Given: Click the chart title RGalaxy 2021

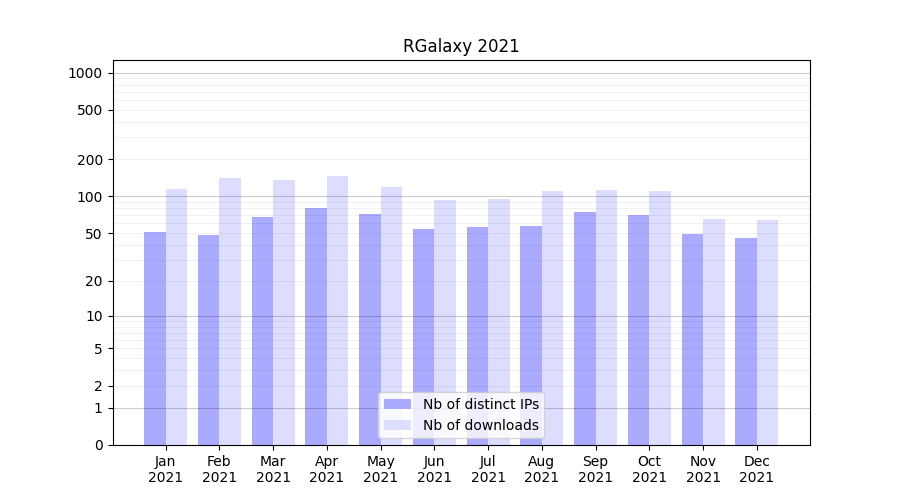Looking at the screenshot, I should [461, 46].
